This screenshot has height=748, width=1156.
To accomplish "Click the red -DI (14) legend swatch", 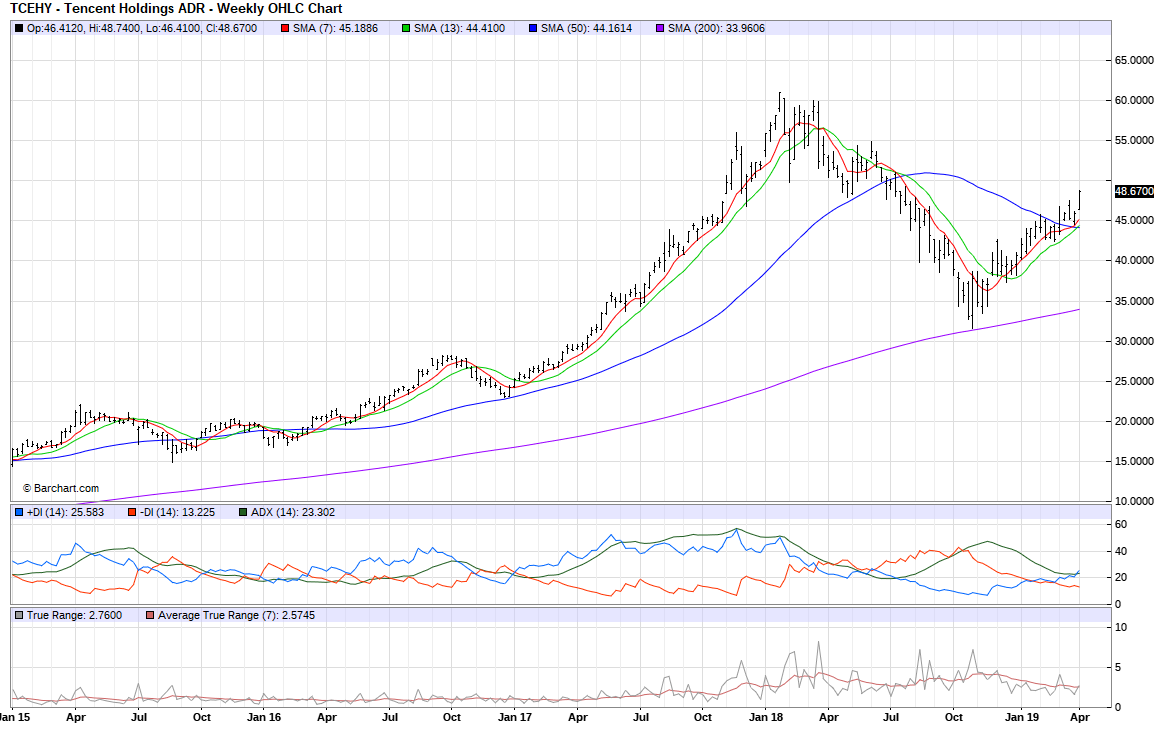I will [131, 512].
